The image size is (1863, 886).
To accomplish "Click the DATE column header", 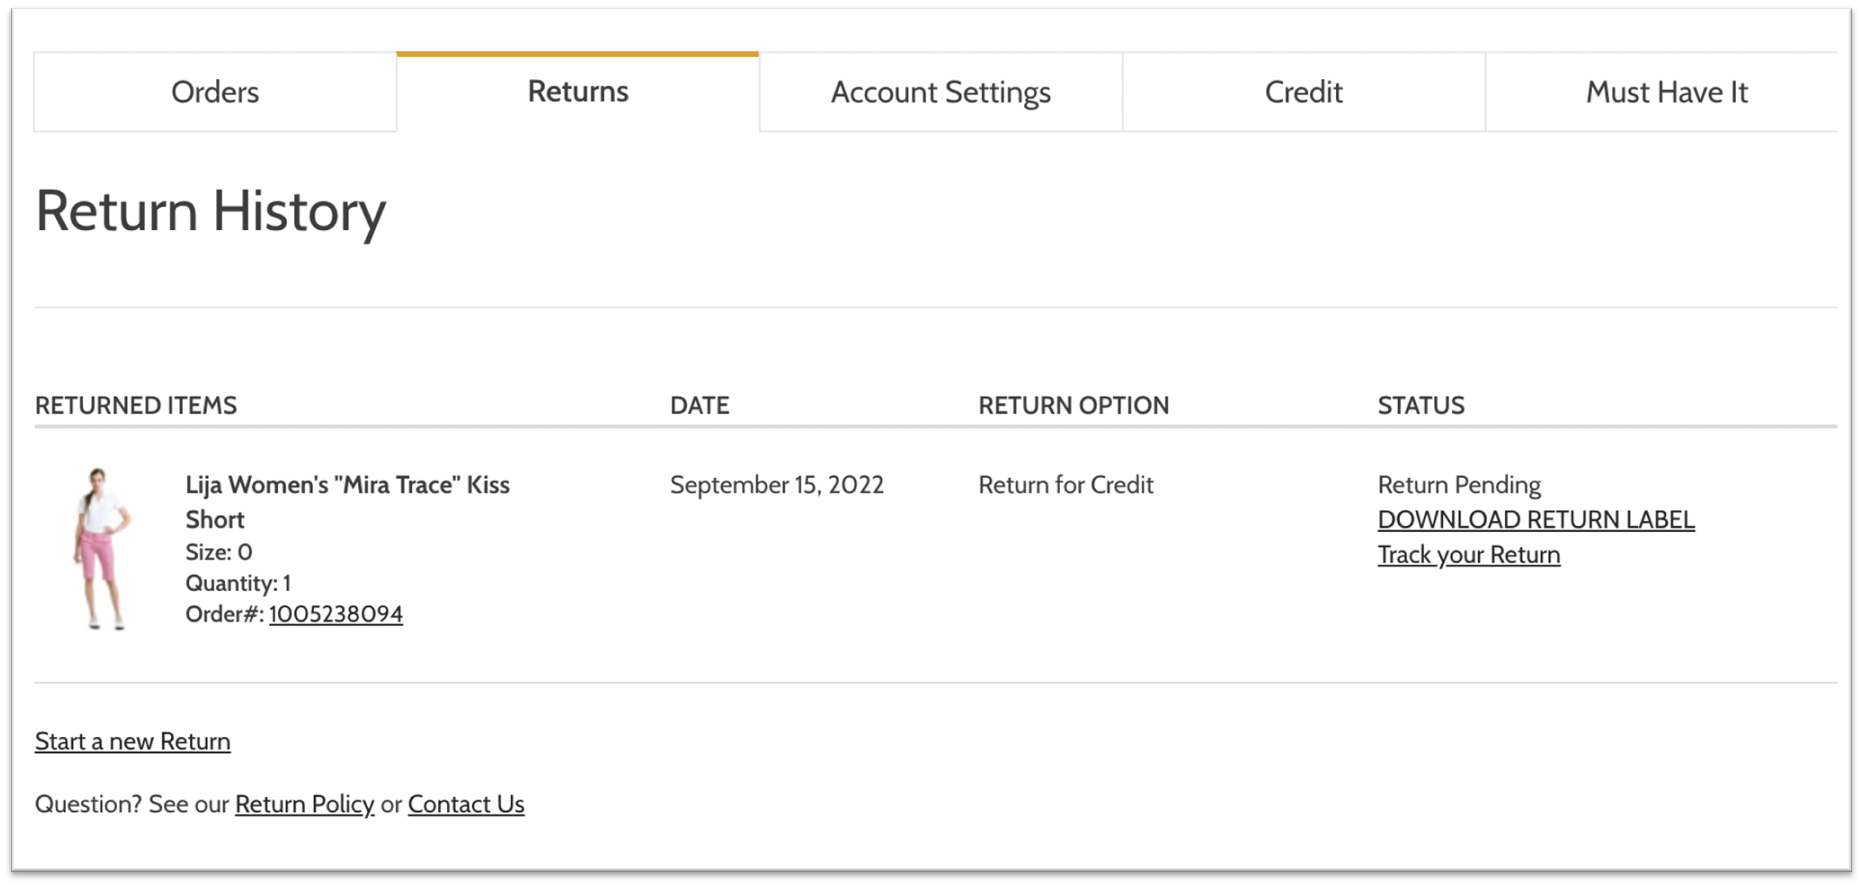I will point(699,405).
